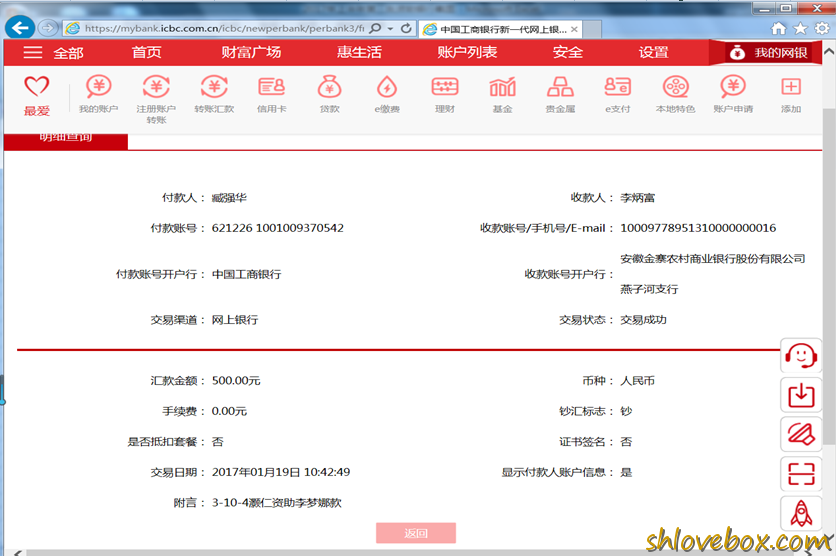
Task: Click the scan frame icon in side panel
Action: [x=801, y=474]
